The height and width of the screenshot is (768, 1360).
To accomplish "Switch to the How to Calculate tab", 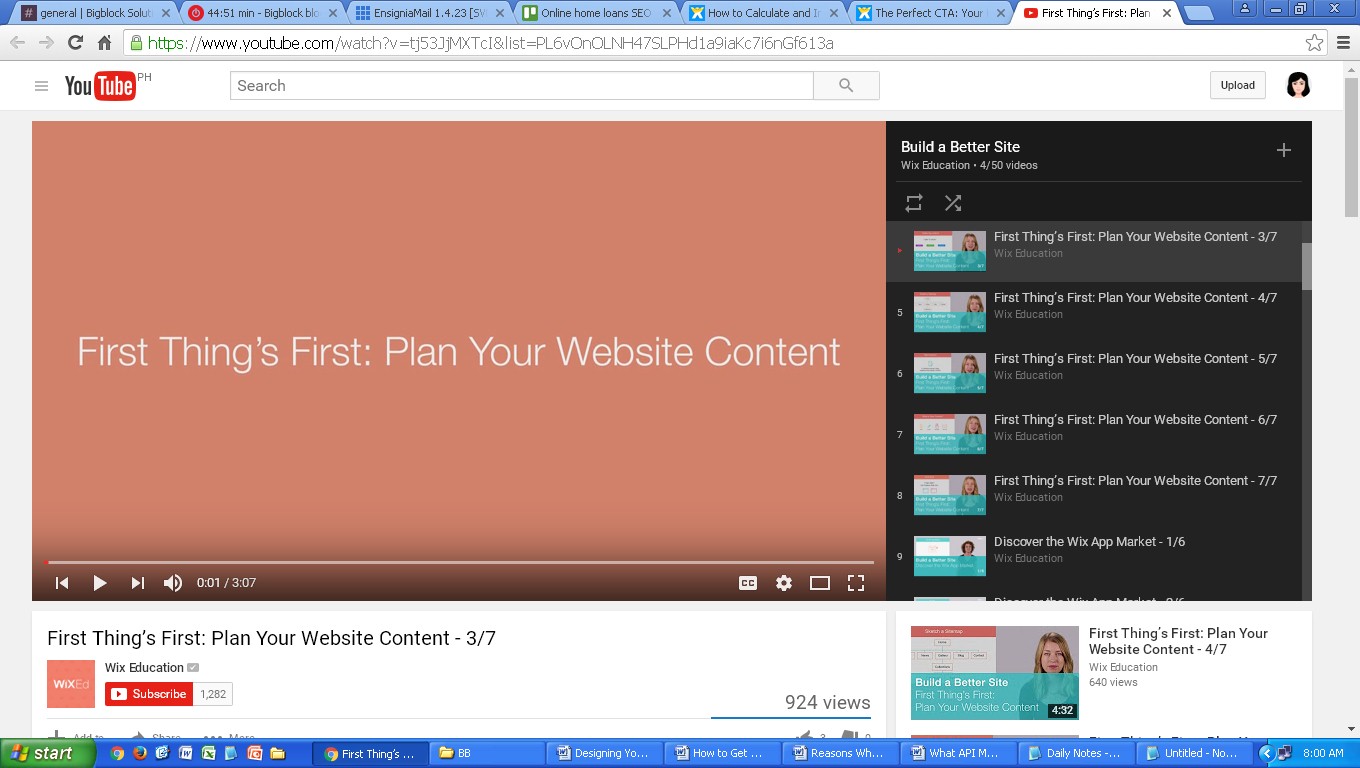I will pyautogui.click(x=762, y=13).
